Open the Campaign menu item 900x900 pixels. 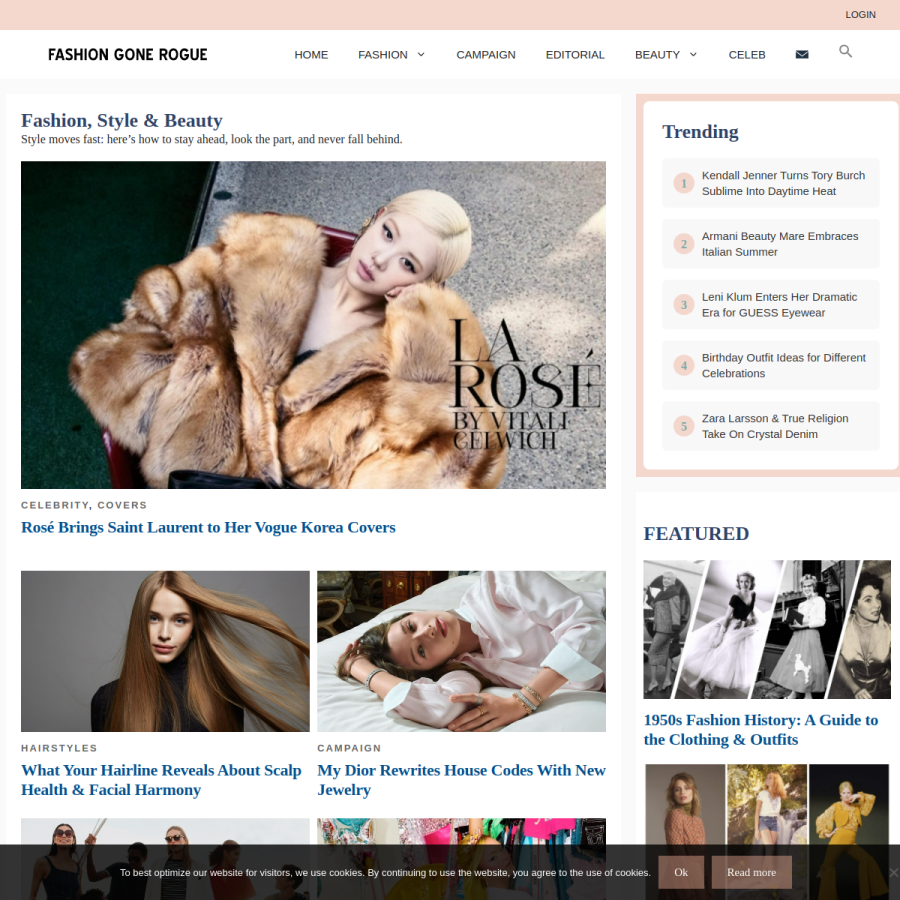(486, 55)
